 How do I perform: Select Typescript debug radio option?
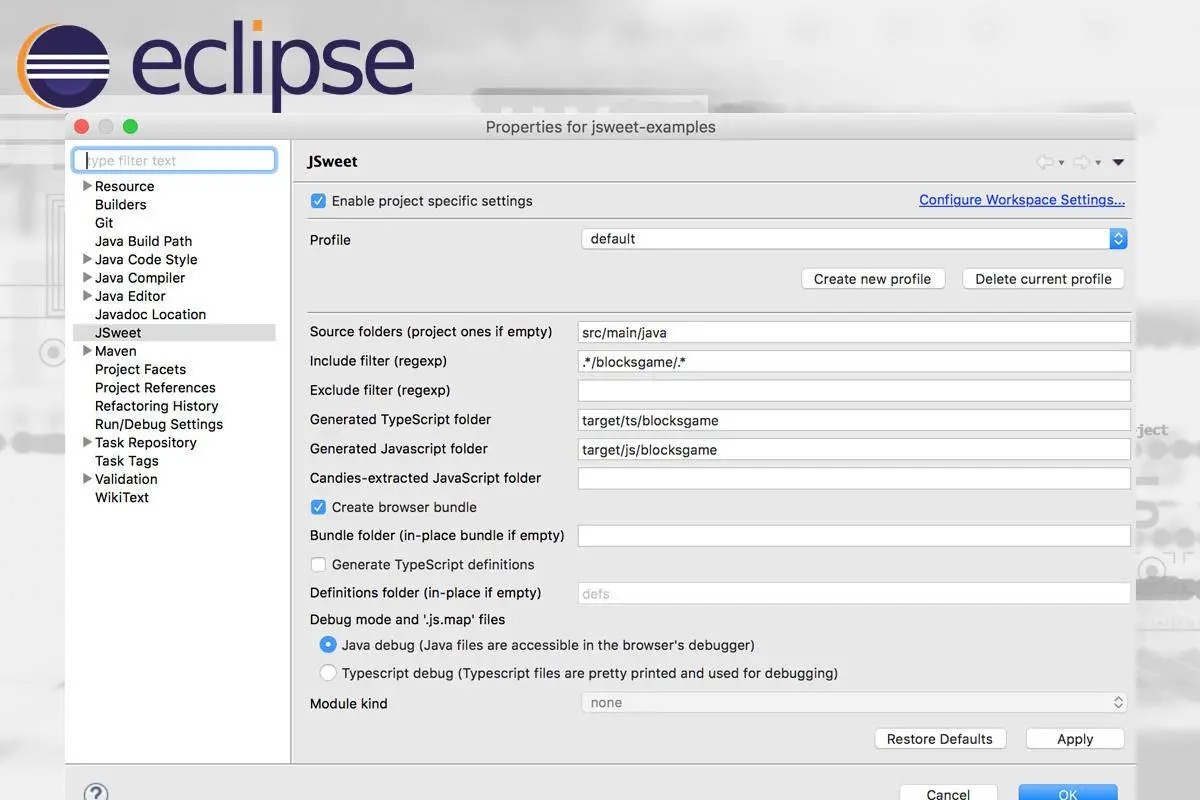click(x=328, y=673)
